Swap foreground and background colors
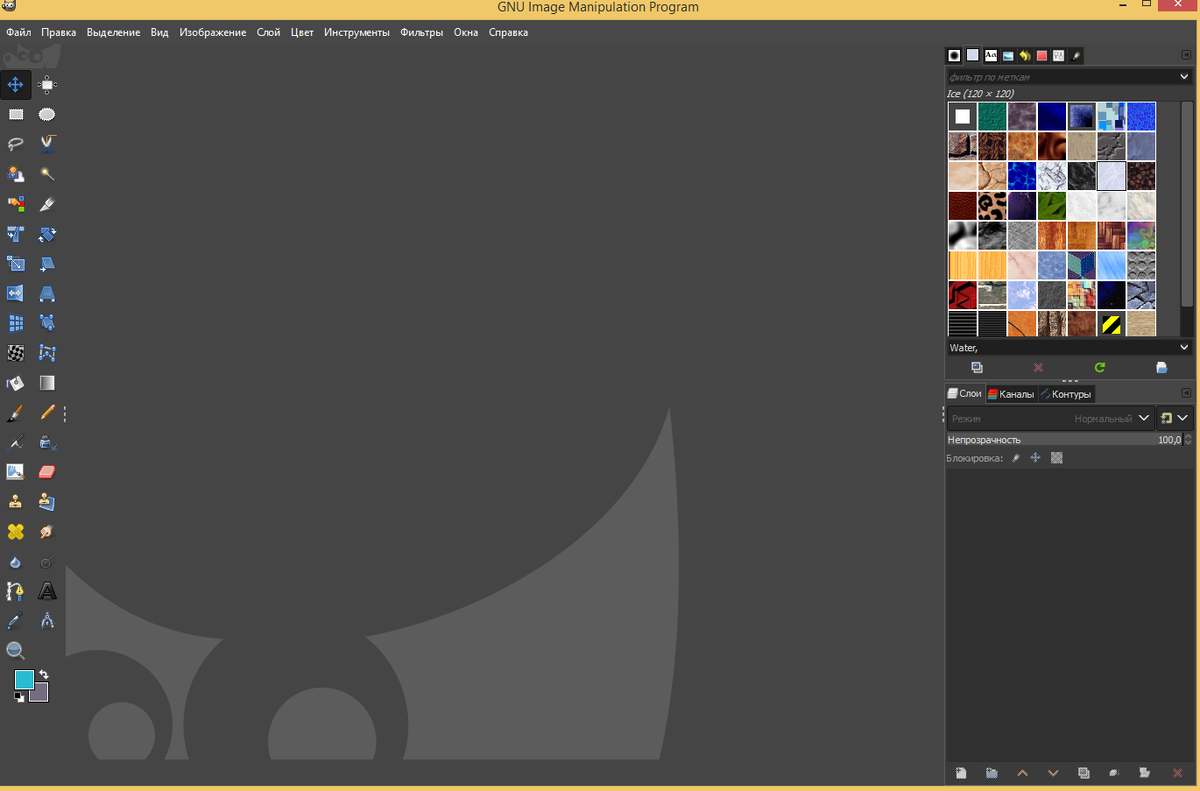1200x791 pixels. pyautogui.click(x=44, y=675)
